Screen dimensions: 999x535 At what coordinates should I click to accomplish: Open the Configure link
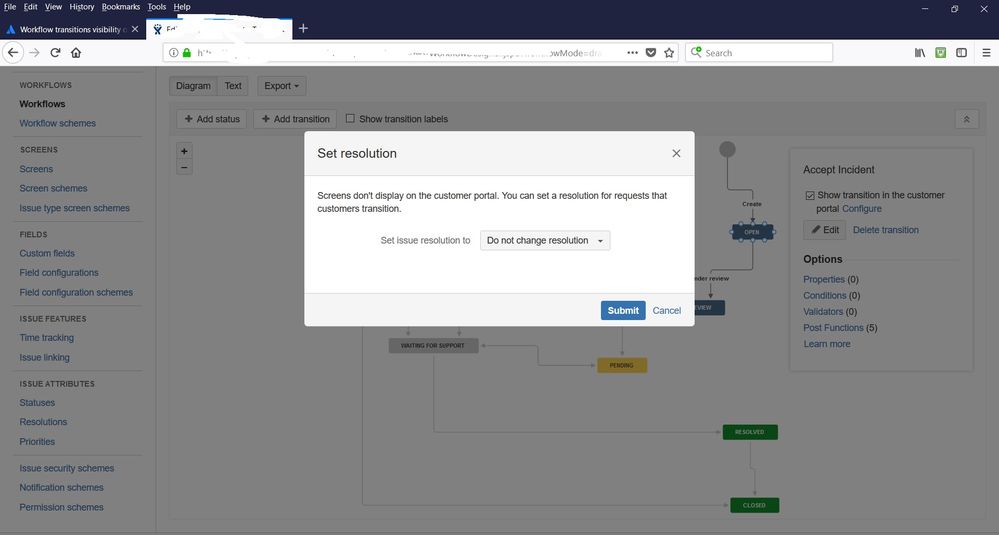(862, 209)
